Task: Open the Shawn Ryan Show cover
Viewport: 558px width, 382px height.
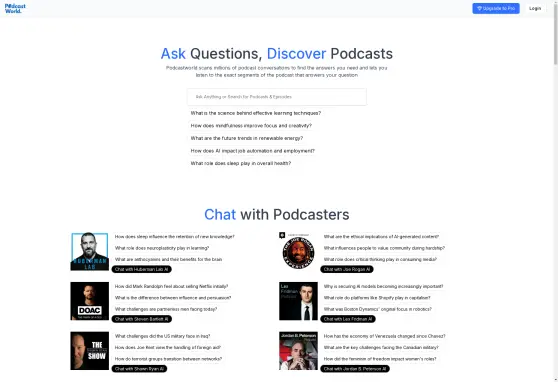Action: coord(90,351)
